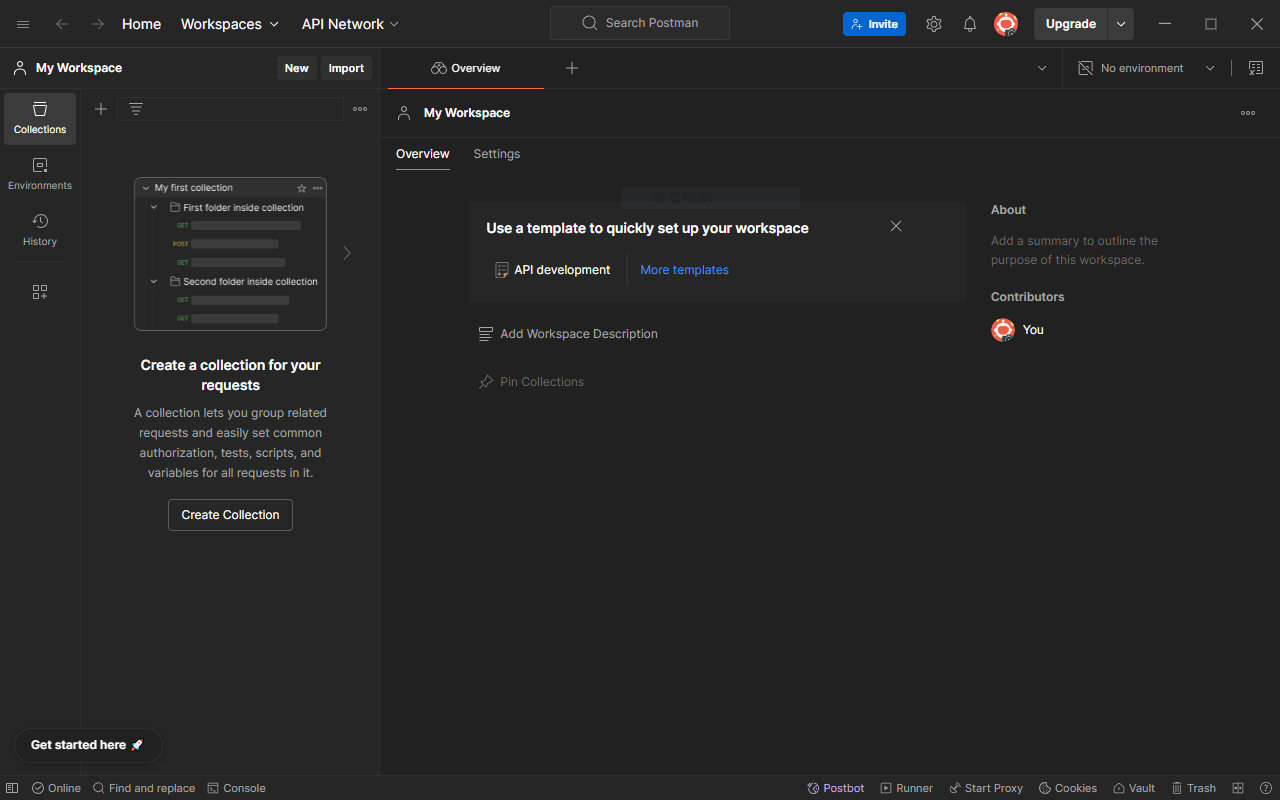Open the hamburger main menu

coord(23,24)
